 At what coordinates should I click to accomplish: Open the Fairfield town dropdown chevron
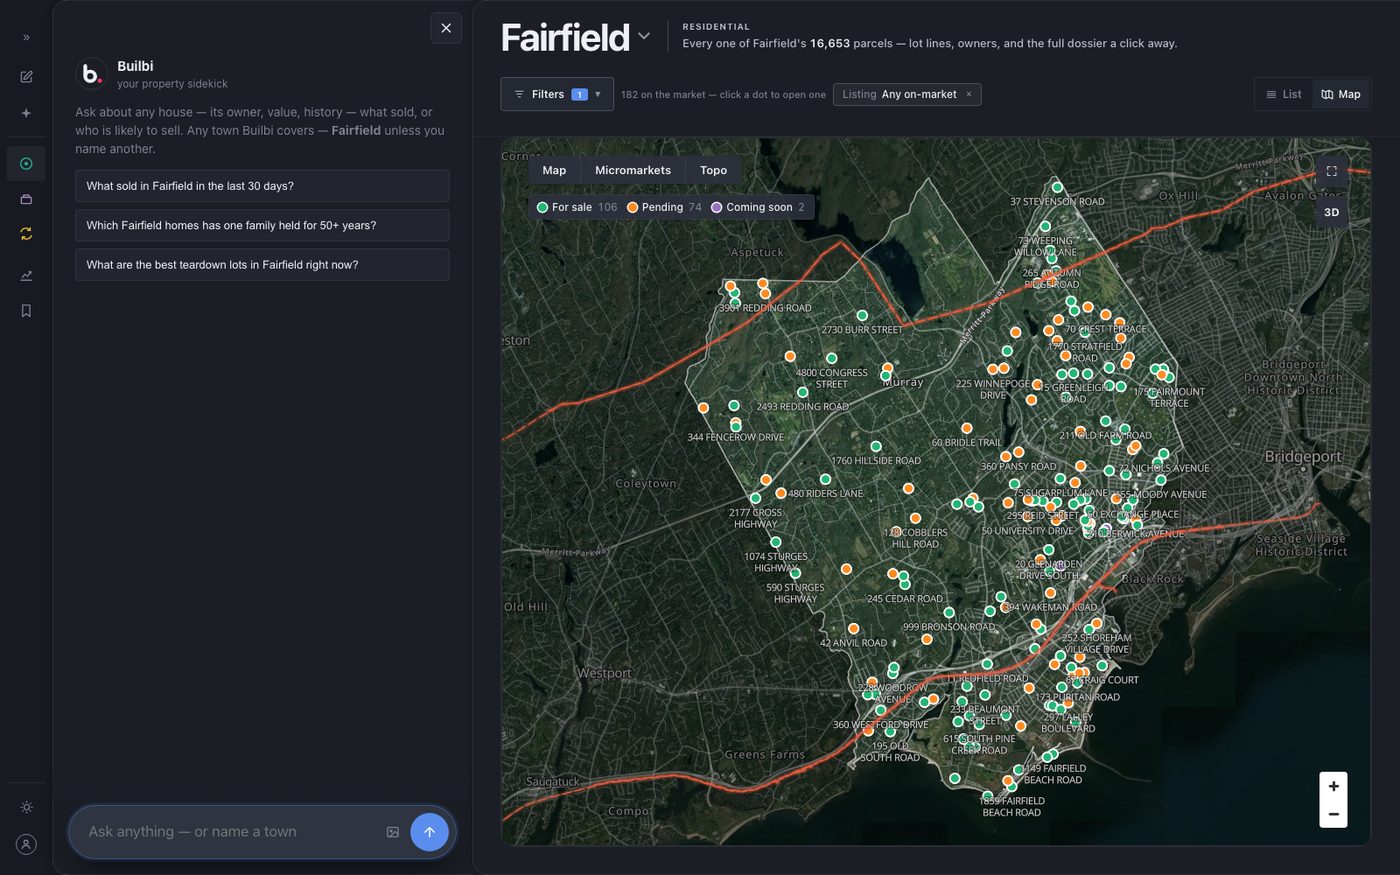click(x=644, y=36)
